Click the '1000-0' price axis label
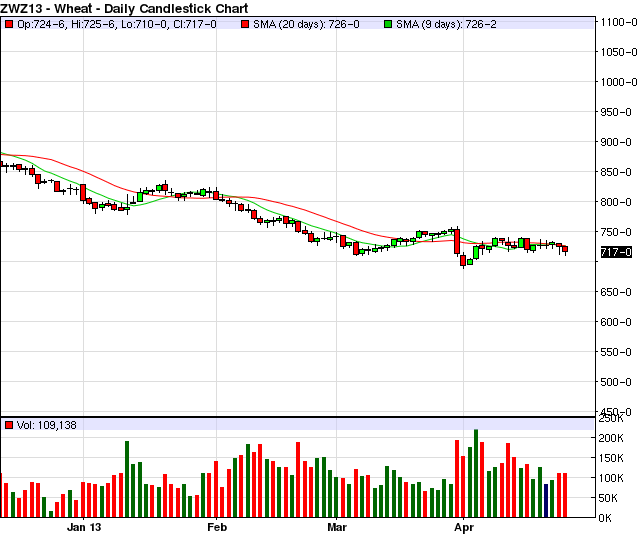 tap(618, 82)
